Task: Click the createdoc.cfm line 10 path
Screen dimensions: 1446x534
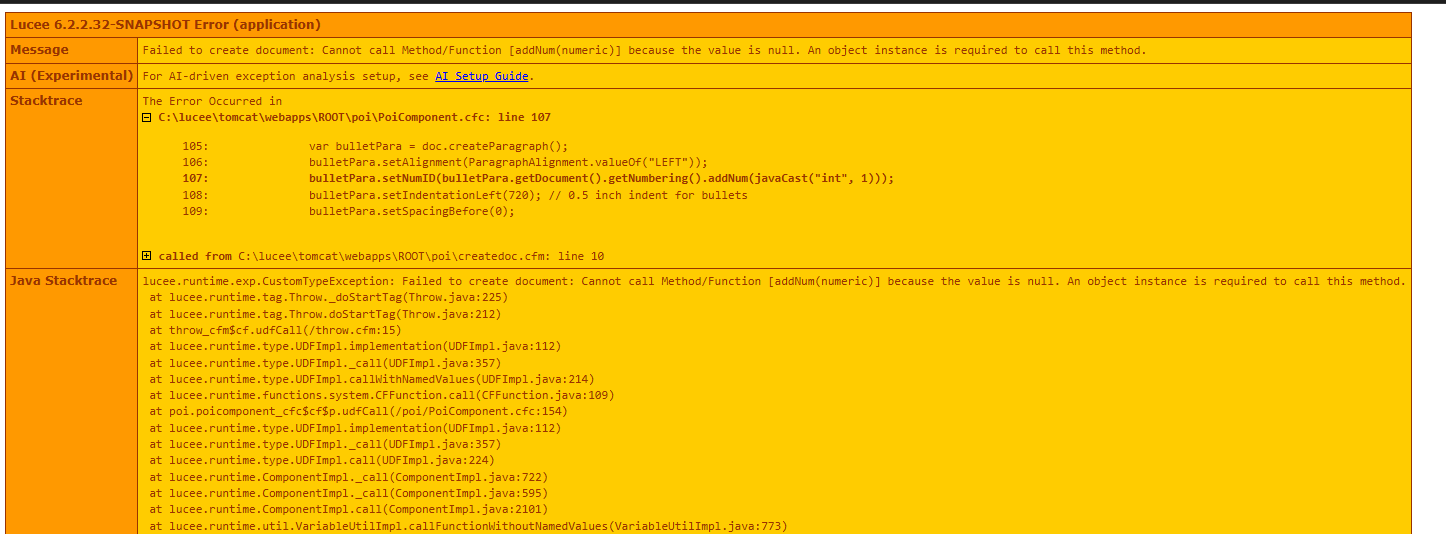Action: [x=420, y=256]
